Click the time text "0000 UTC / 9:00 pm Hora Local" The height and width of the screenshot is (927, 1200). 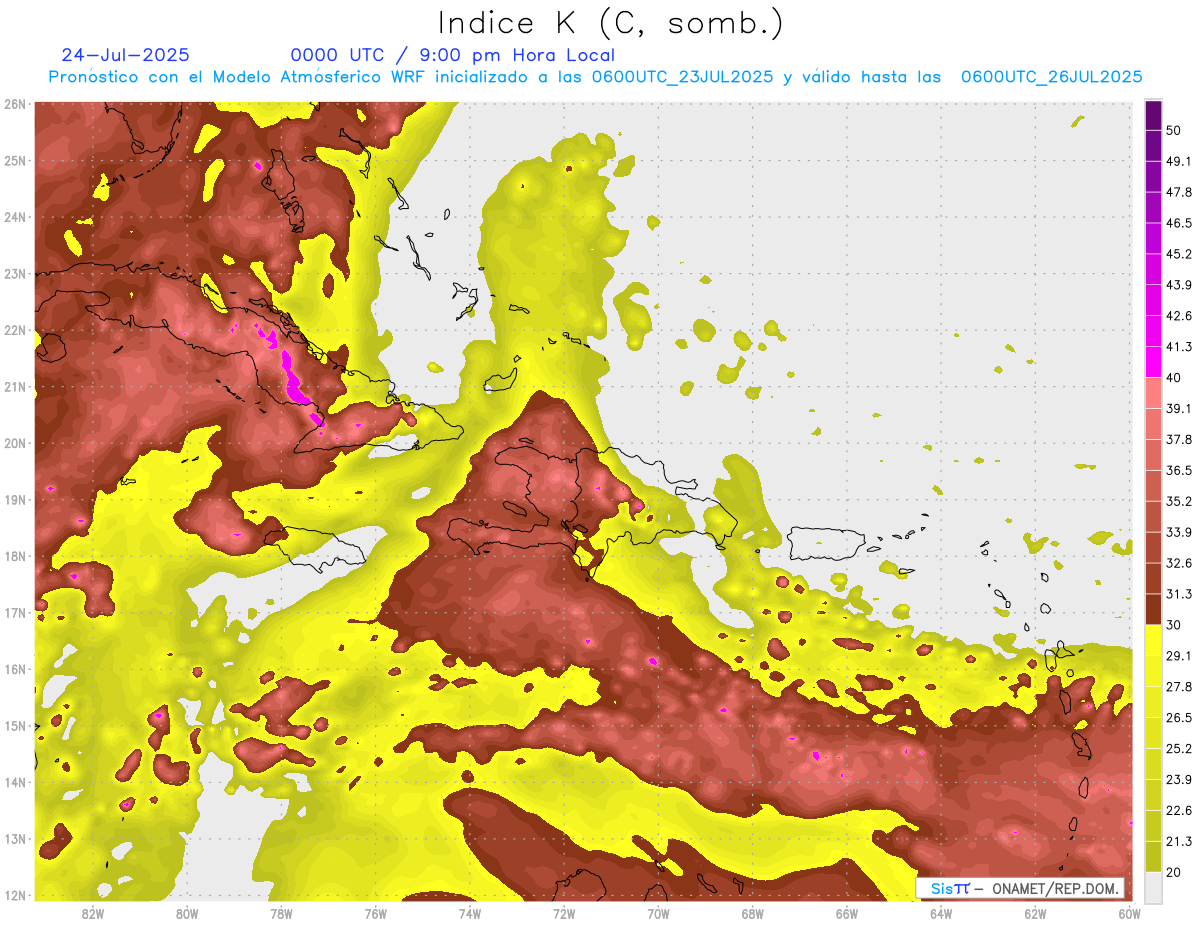pos(453,55)
